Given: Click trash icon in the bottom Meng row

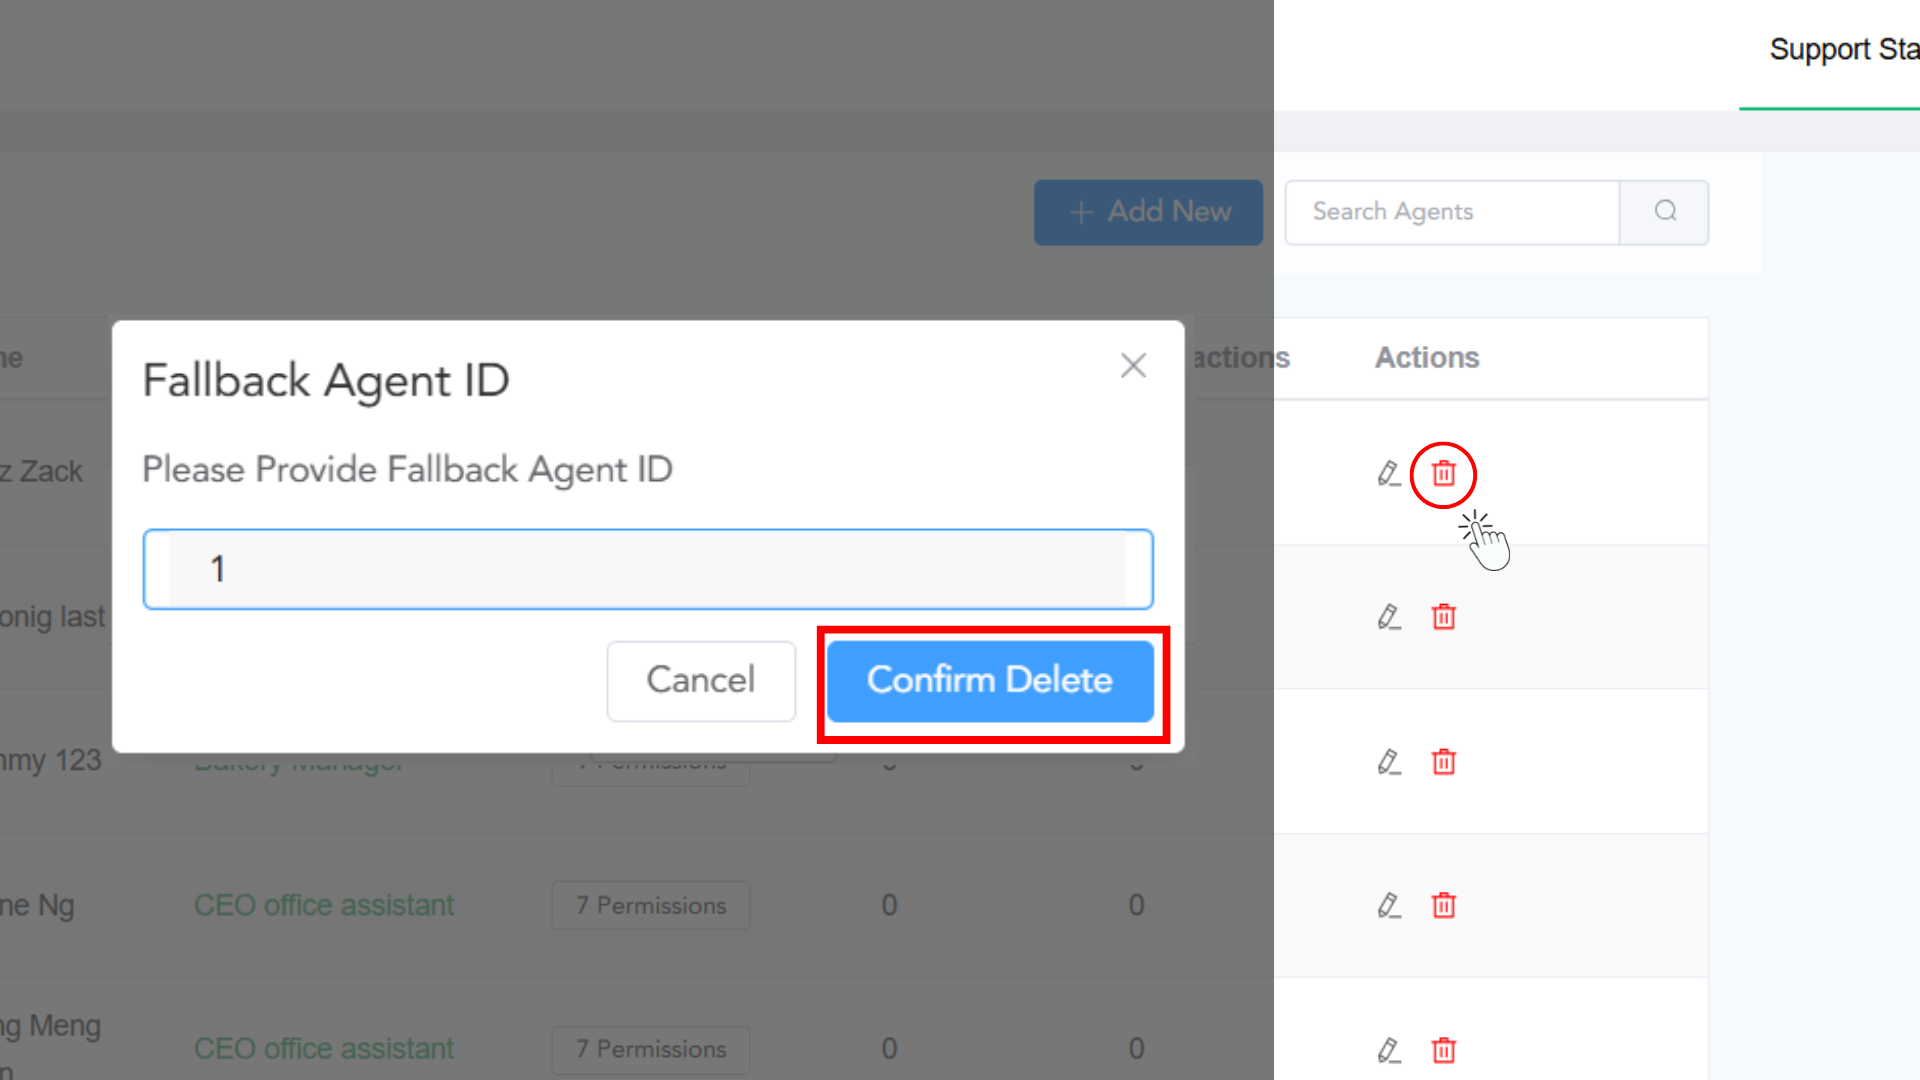Looking at the screenshot, I should coord(1443,1050).
